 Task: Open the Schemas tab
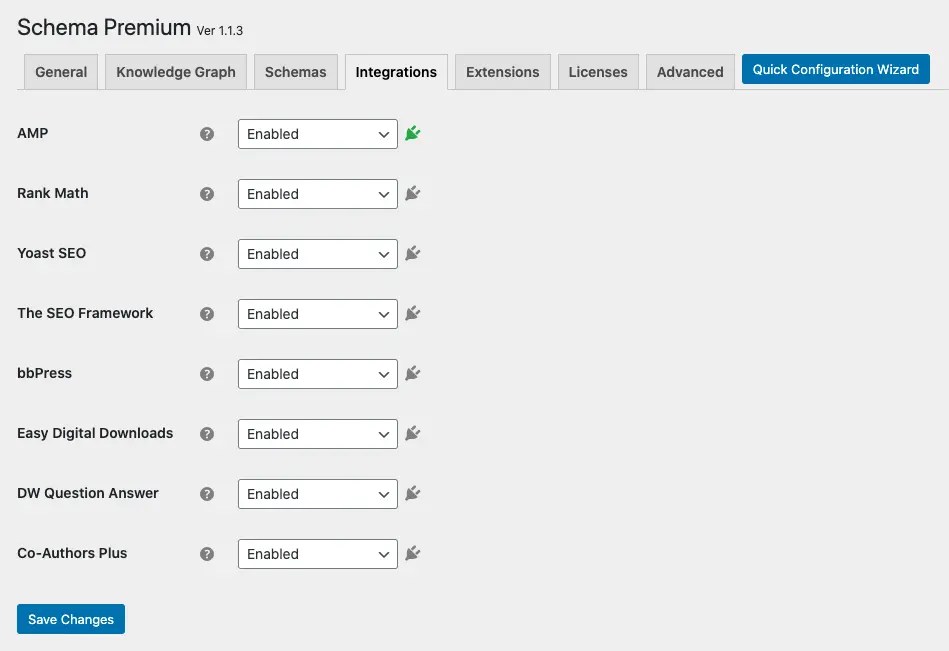click(x=296, y=72)
